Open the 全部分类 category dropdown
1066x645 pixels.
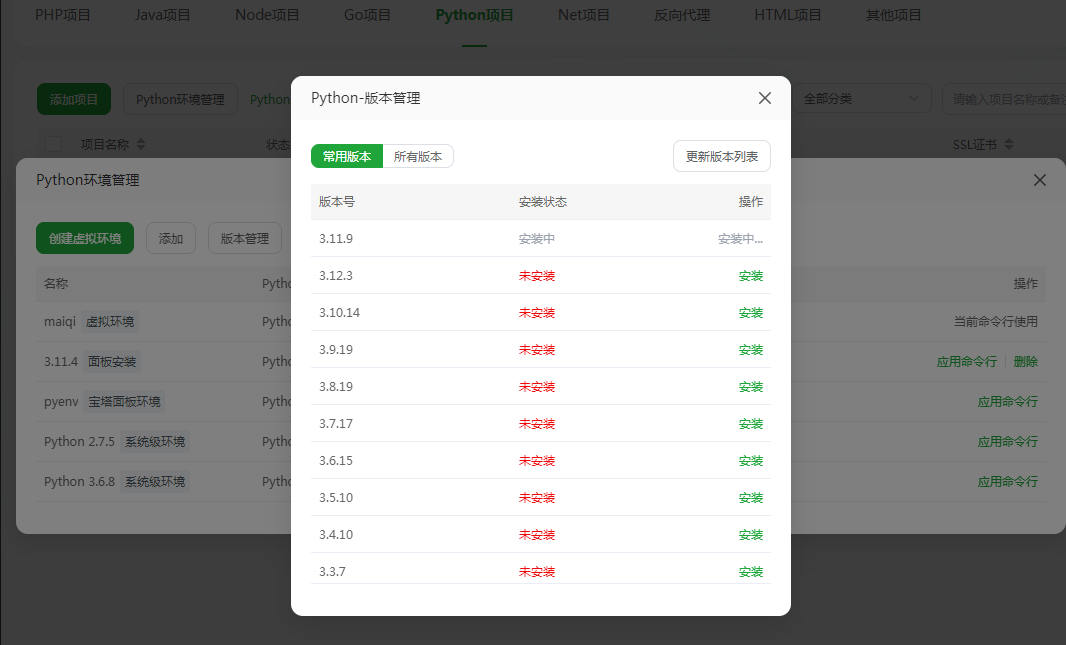[861, 99]
